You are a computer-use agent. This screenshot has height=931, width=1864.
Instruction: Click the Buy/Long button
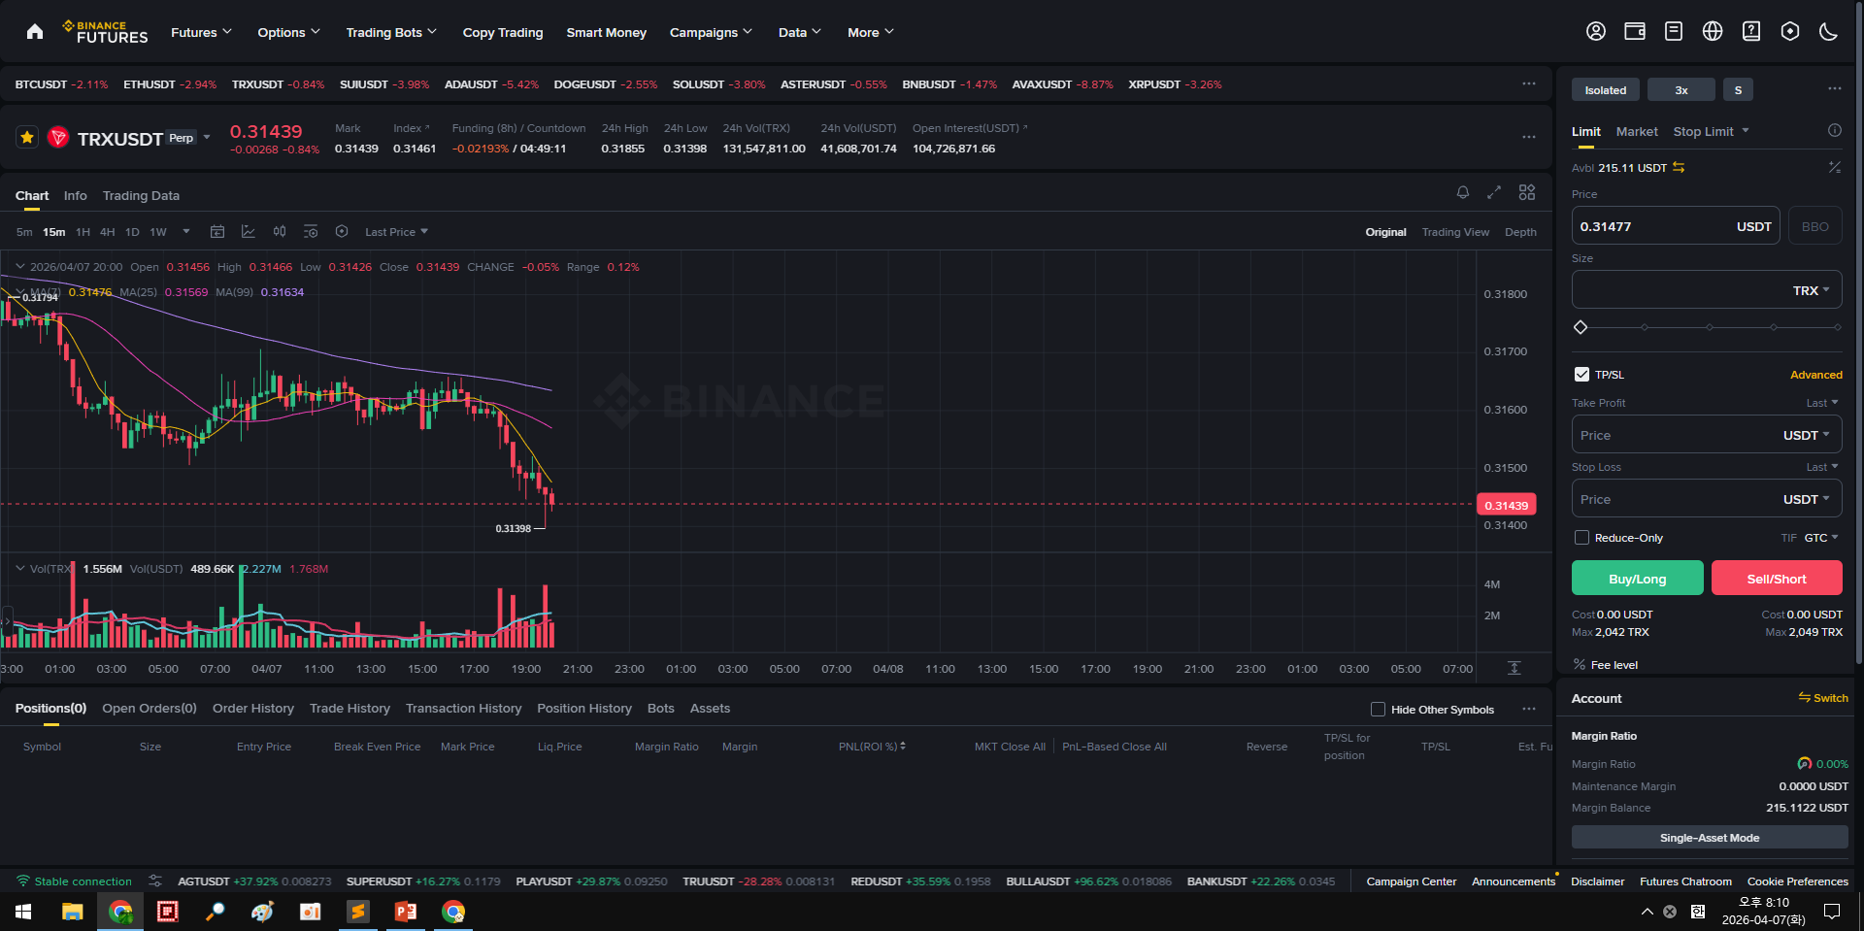[x=1637, y=578]
